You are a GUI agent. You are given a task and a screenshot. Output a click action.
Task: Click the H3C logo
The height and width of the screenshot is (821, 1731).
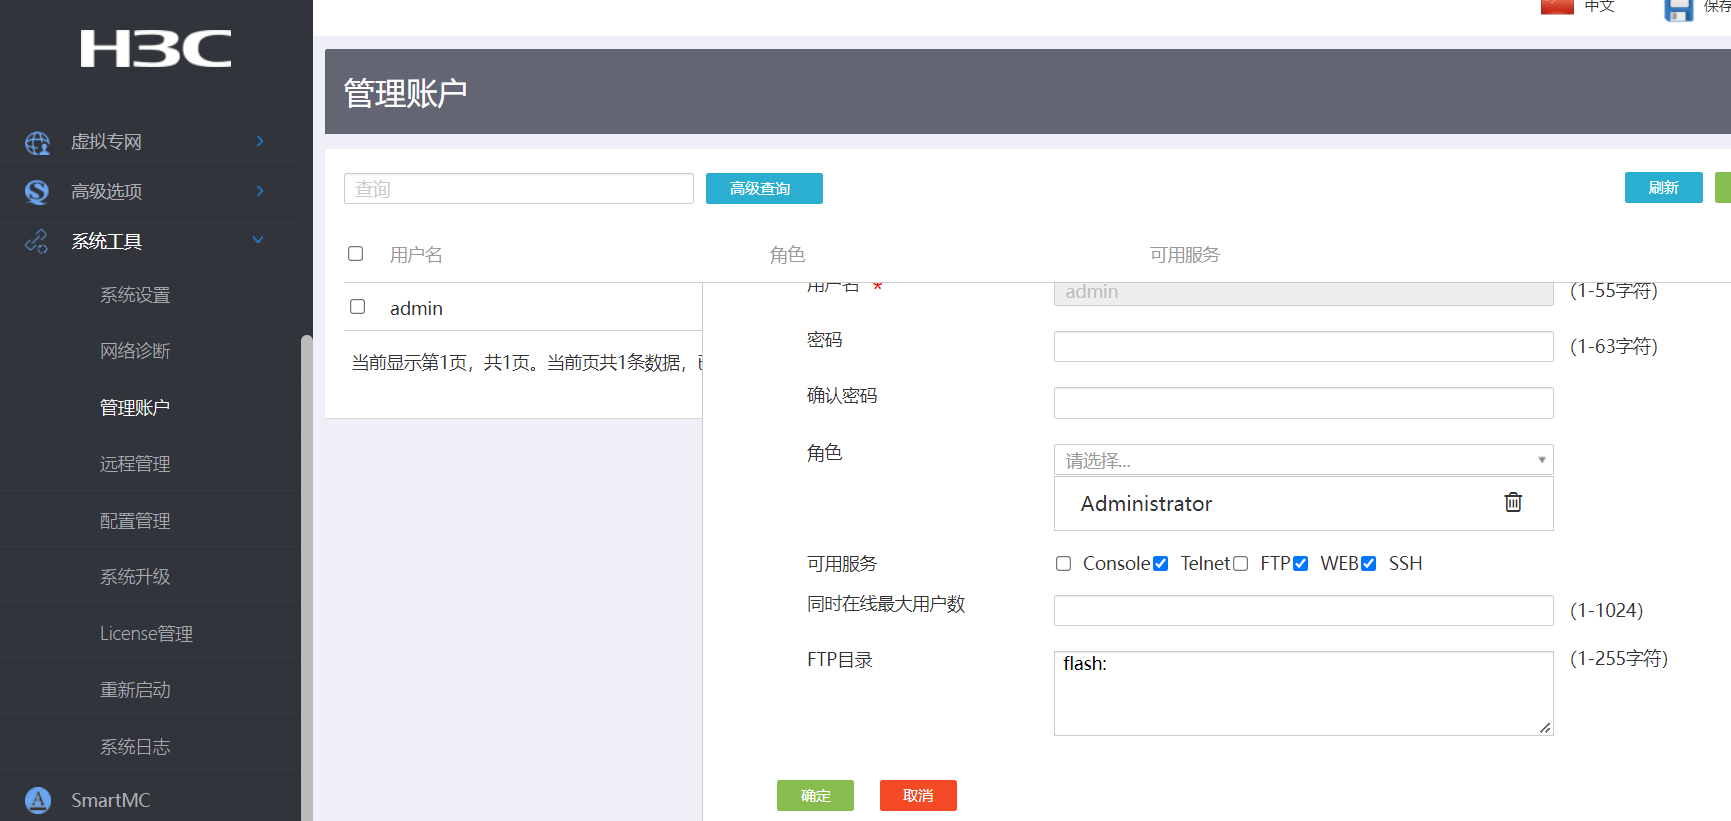click(156, 48)
